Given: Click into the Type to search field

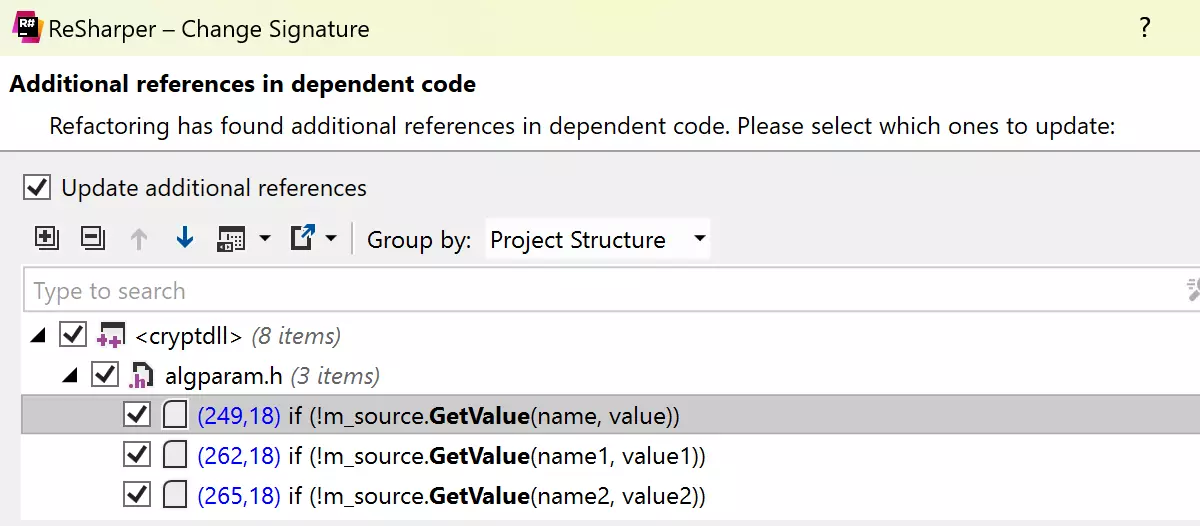Looking at the screenshot, I should [x=600, y=291].
